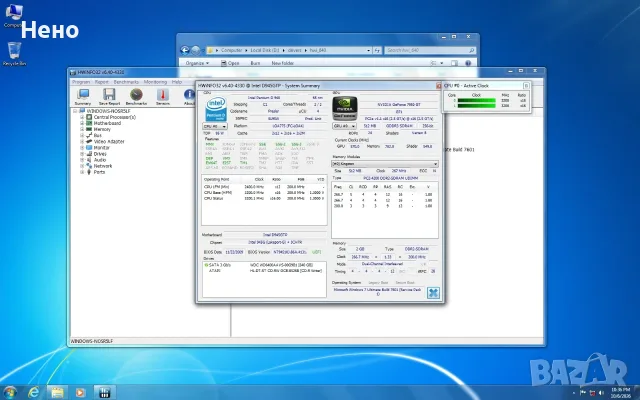Click the core 0 clock bar
Image resolution: width=640 pixels, height=400 pixels.
point(476,100)
